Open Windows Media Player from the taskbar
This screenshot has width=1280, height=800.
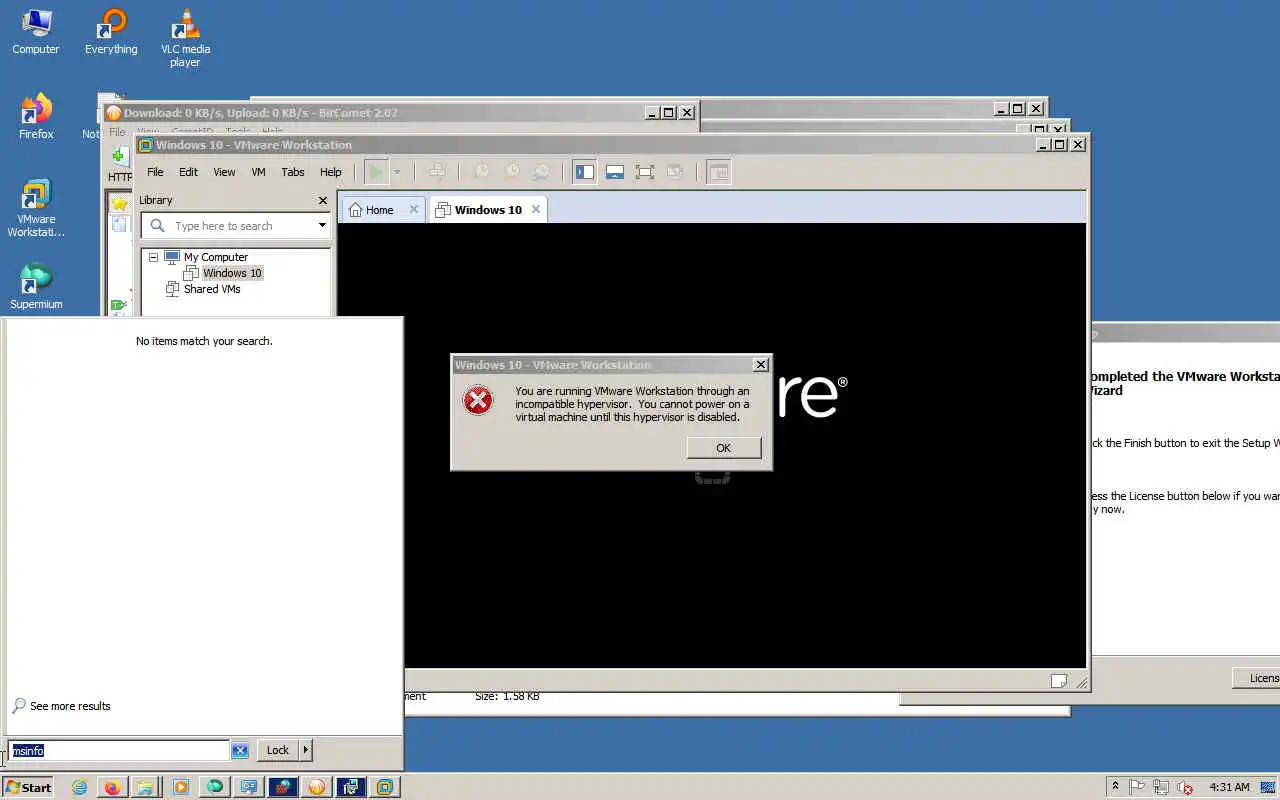[180, 787]
